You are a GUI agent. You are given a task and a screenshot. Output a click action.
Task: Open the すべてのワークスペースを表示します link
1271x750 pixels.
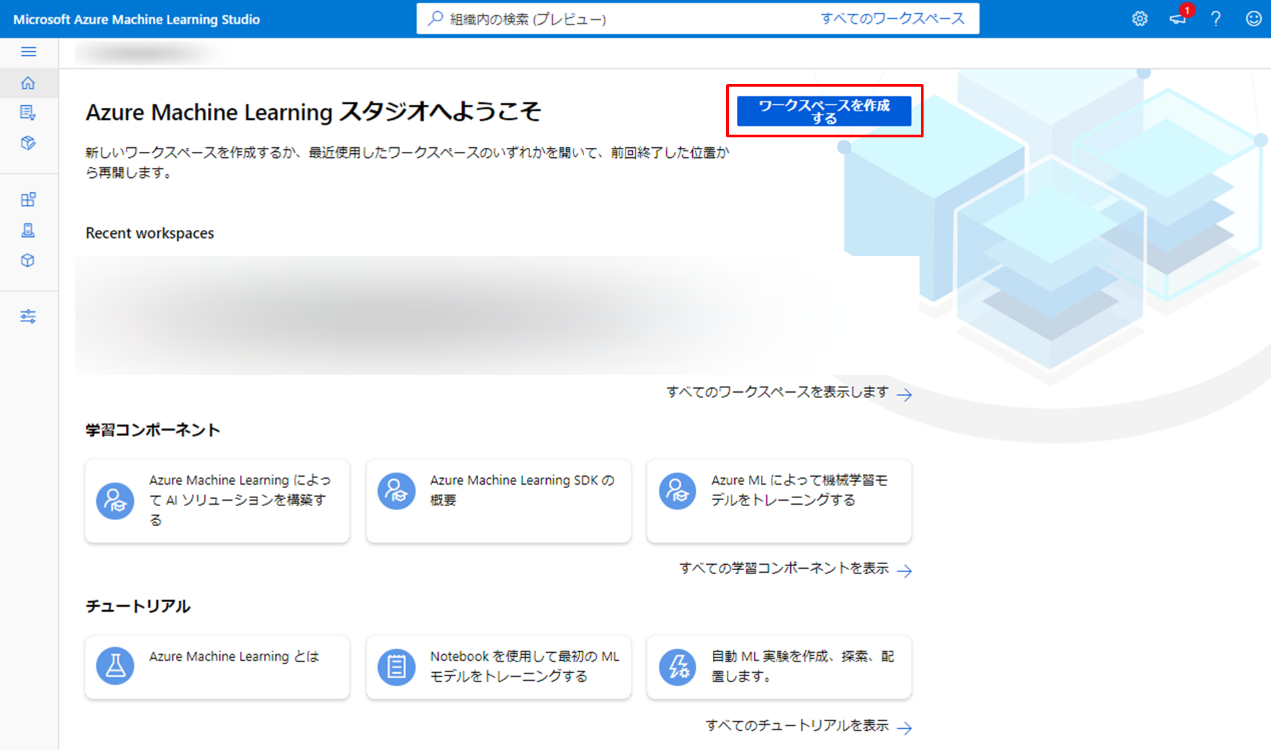point(778,392)
